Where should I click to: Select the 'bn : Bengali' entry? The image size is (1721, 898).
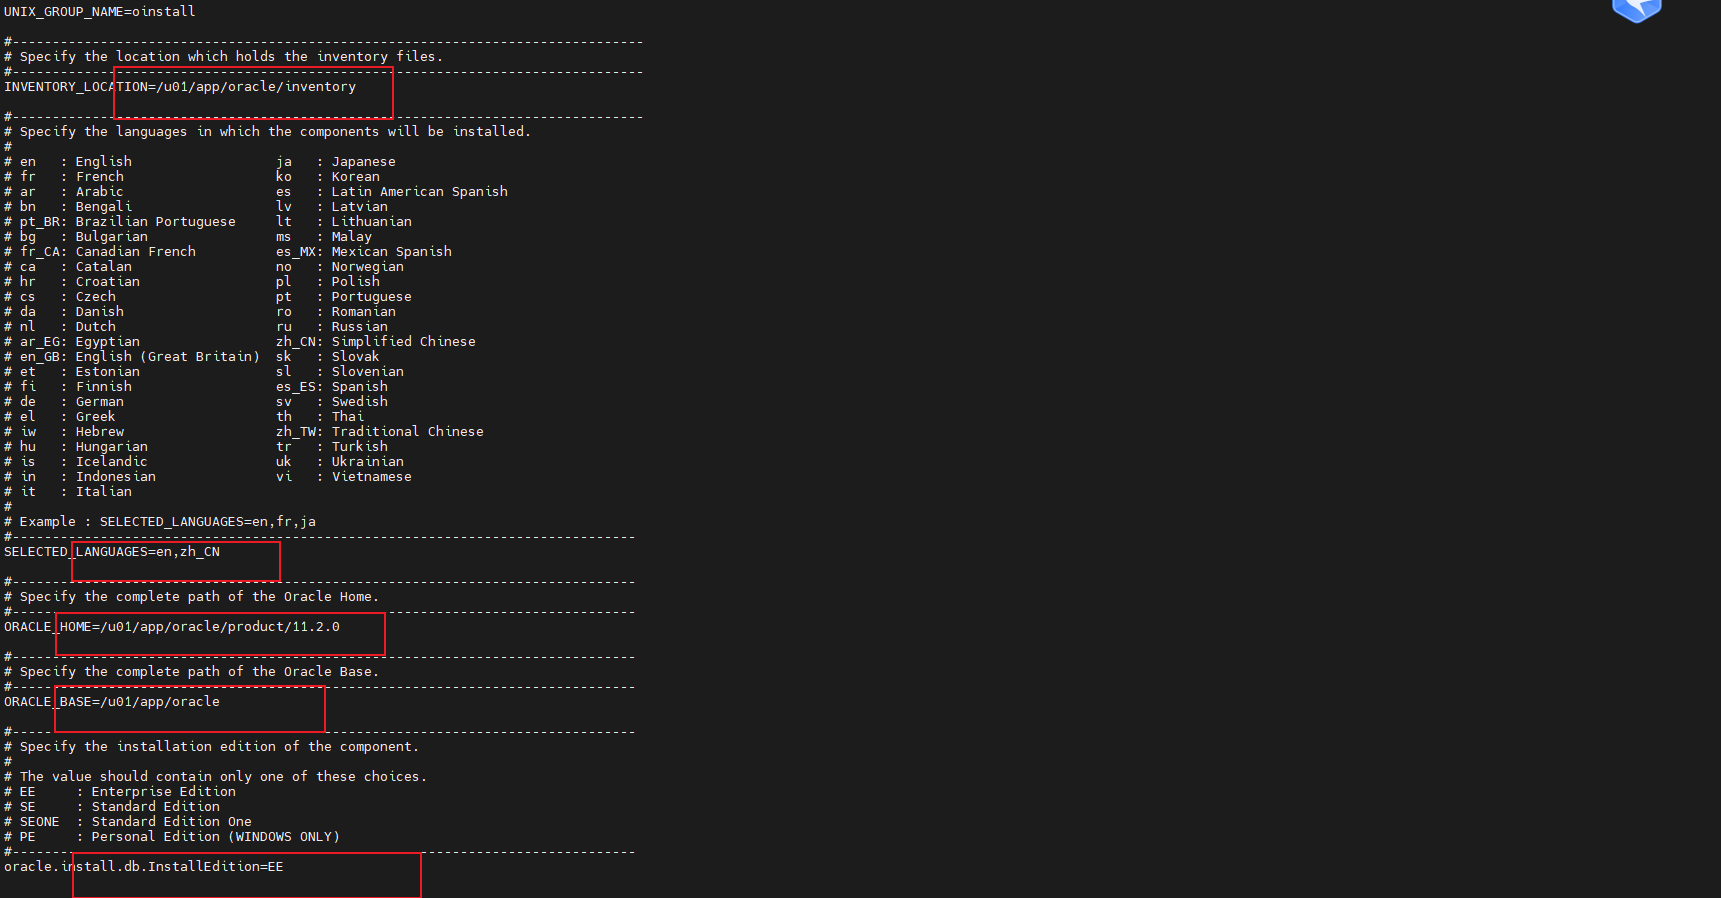click(76, 207)
